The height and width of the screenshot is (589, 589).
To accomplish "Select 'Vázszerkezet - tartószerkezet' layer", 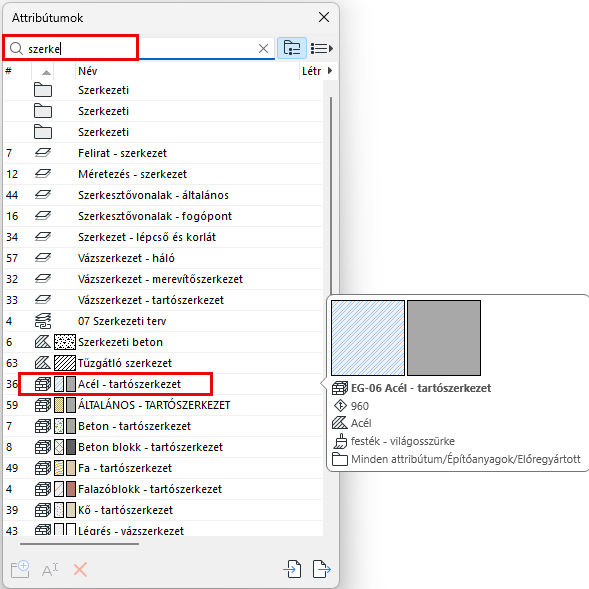I will (x=163, y=301).
